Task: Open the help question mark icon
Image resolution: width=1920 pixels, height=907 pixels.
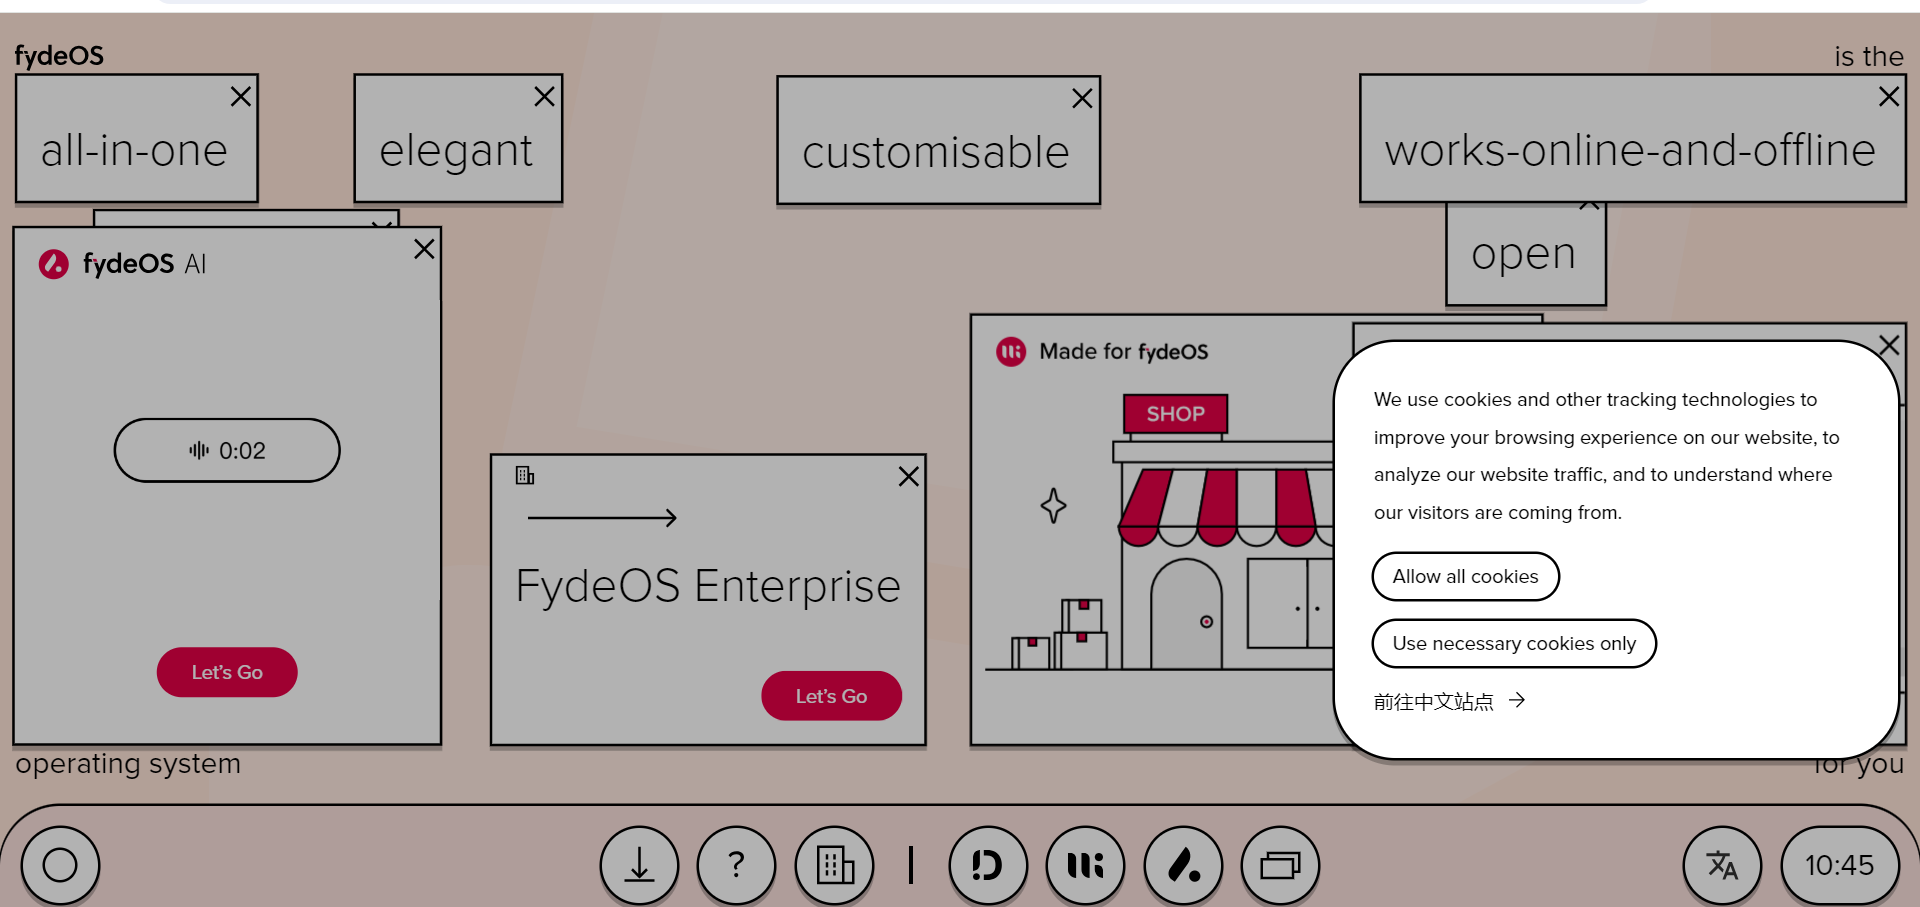Action: (736, 865)
